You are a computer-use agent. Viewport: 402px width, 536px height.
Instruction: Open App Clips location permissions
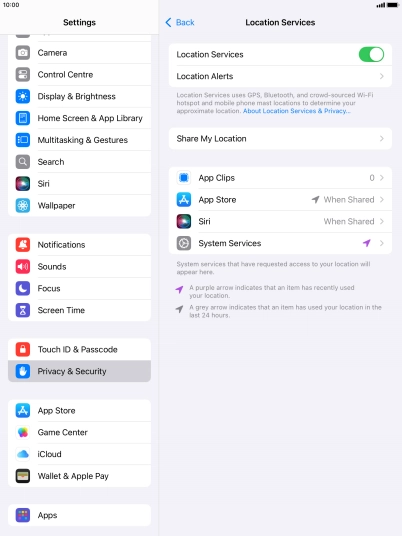click(280, 178)
